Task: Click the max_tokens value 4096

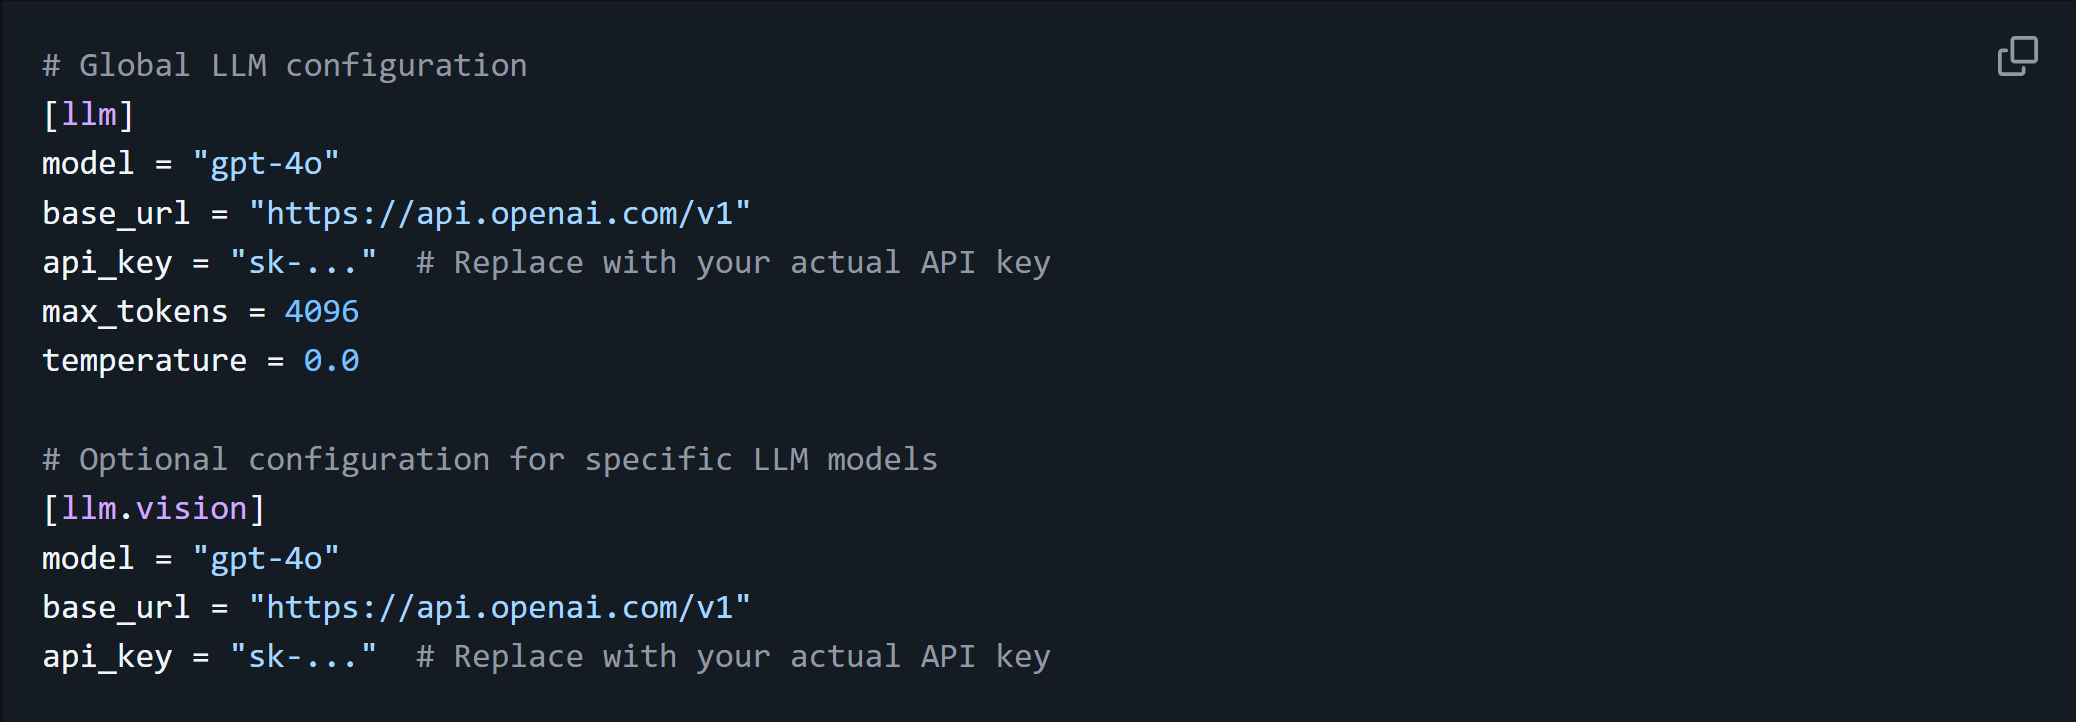Action: (321, 311)
